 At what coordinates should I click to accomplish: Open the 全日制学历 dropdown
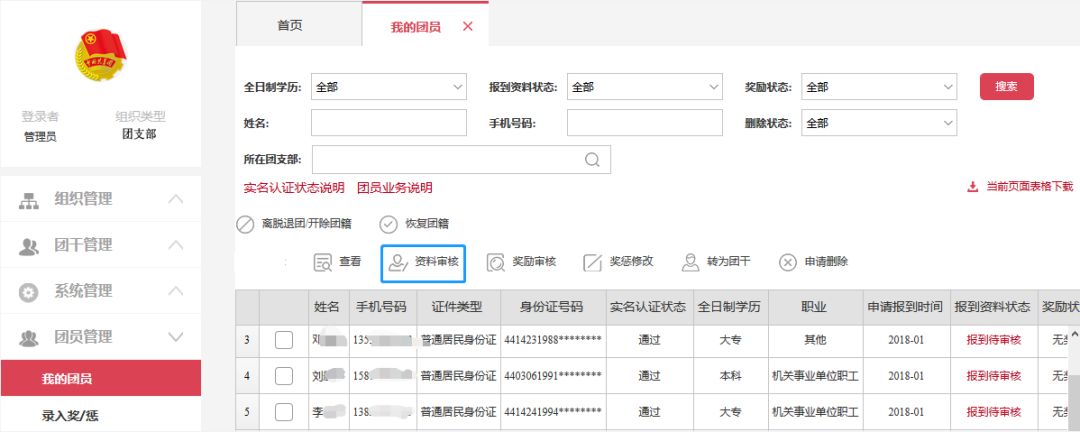388,88
